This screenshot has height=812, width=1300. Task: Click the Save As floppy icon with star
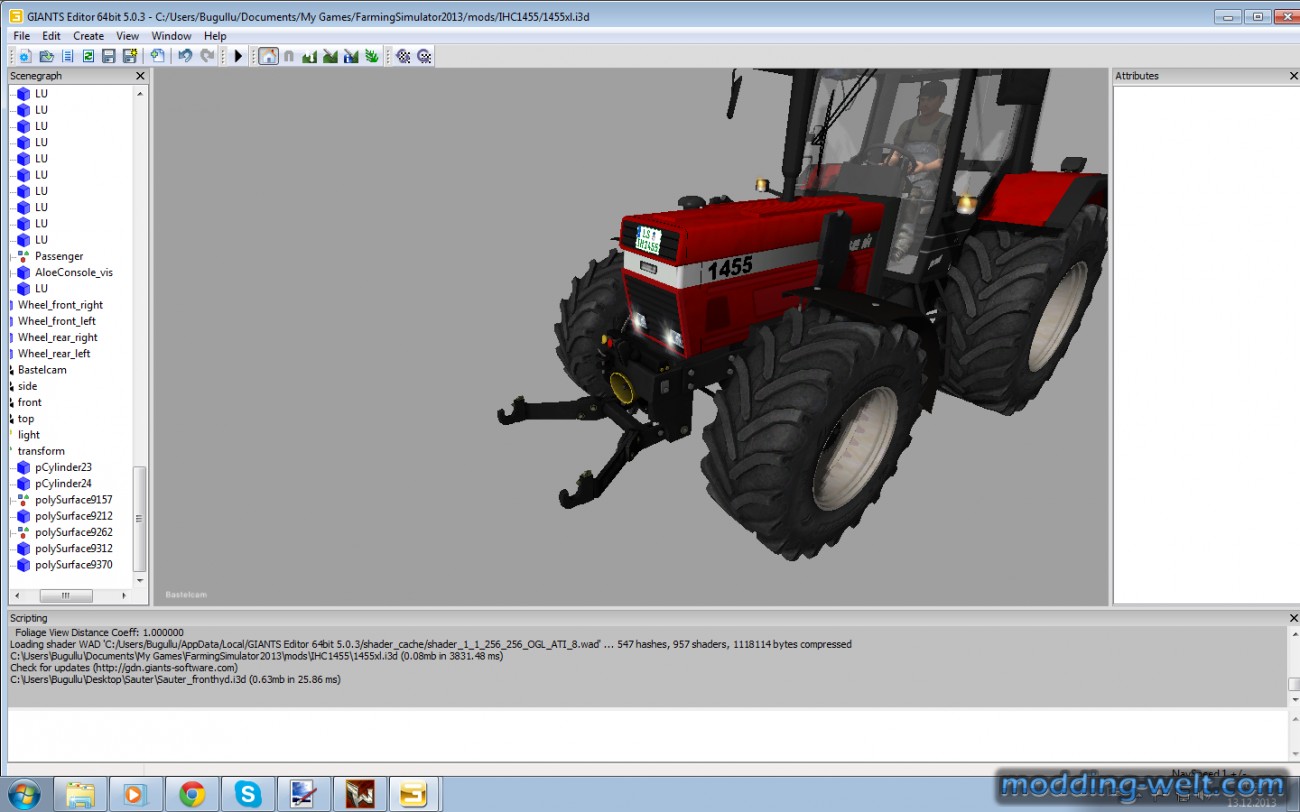129,56
